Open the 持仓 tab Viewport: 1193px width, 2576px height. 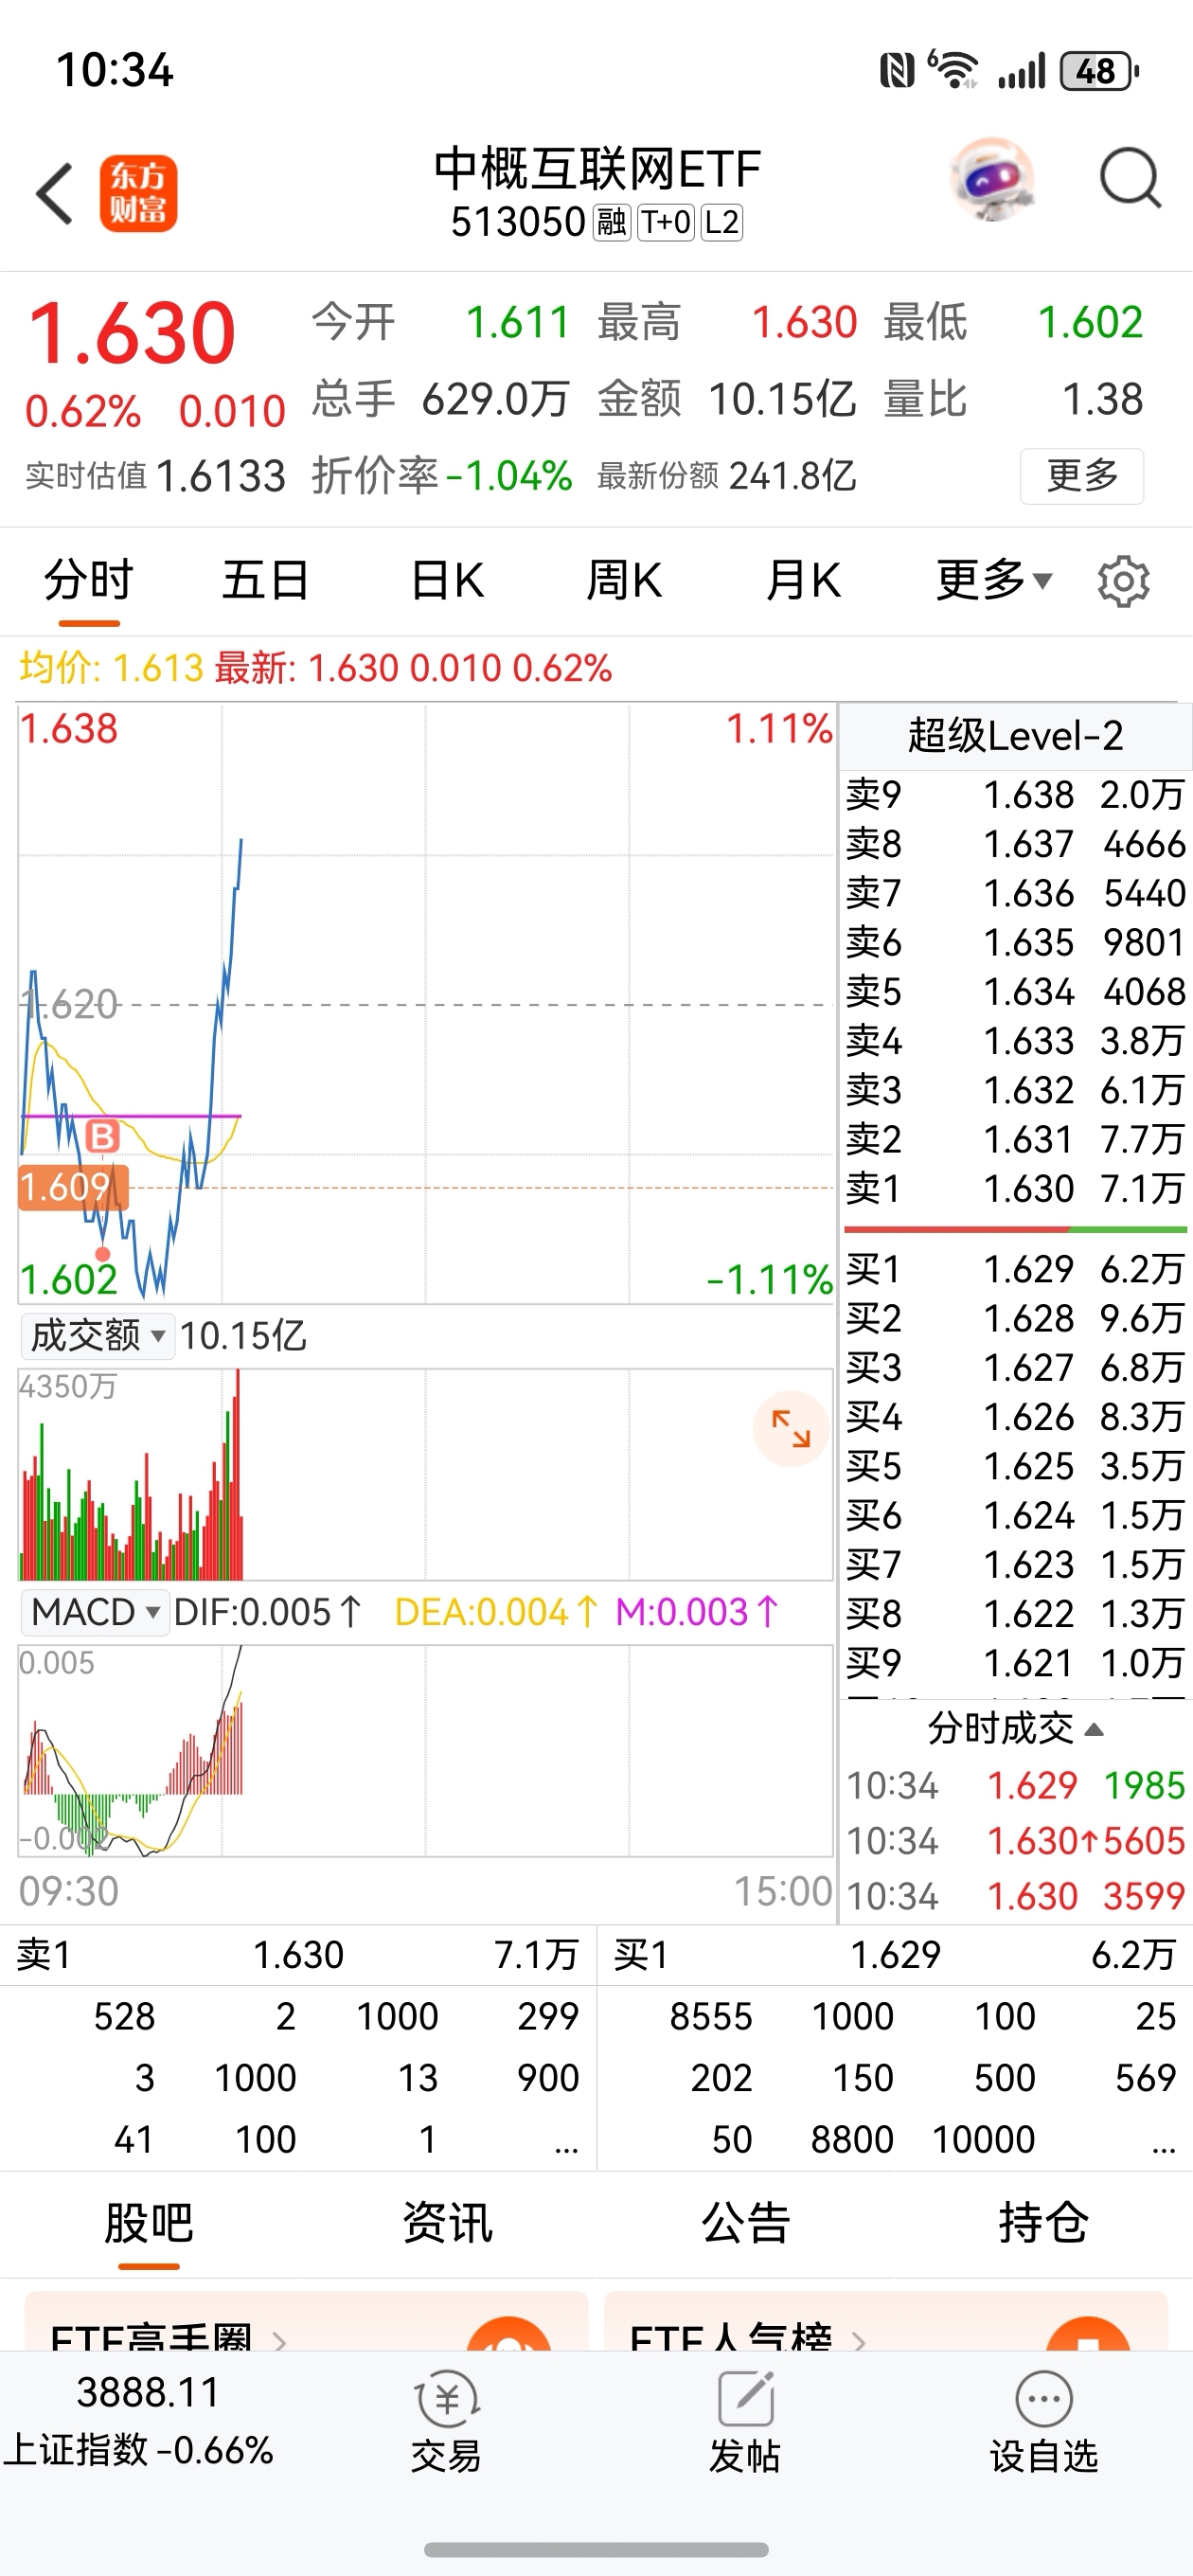point(1043,2222)
